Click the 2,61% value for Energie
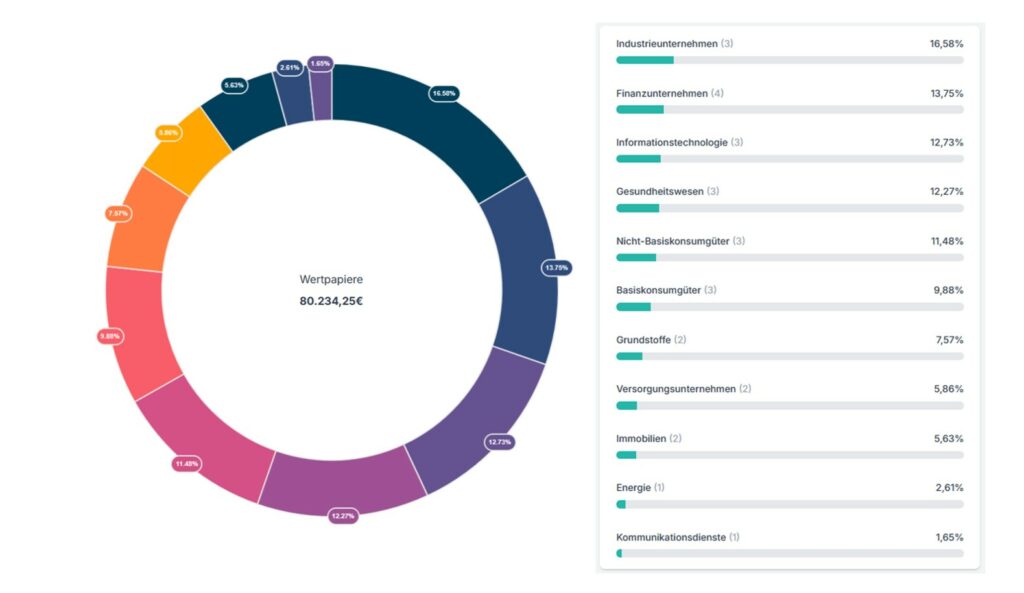 point(950,487)
